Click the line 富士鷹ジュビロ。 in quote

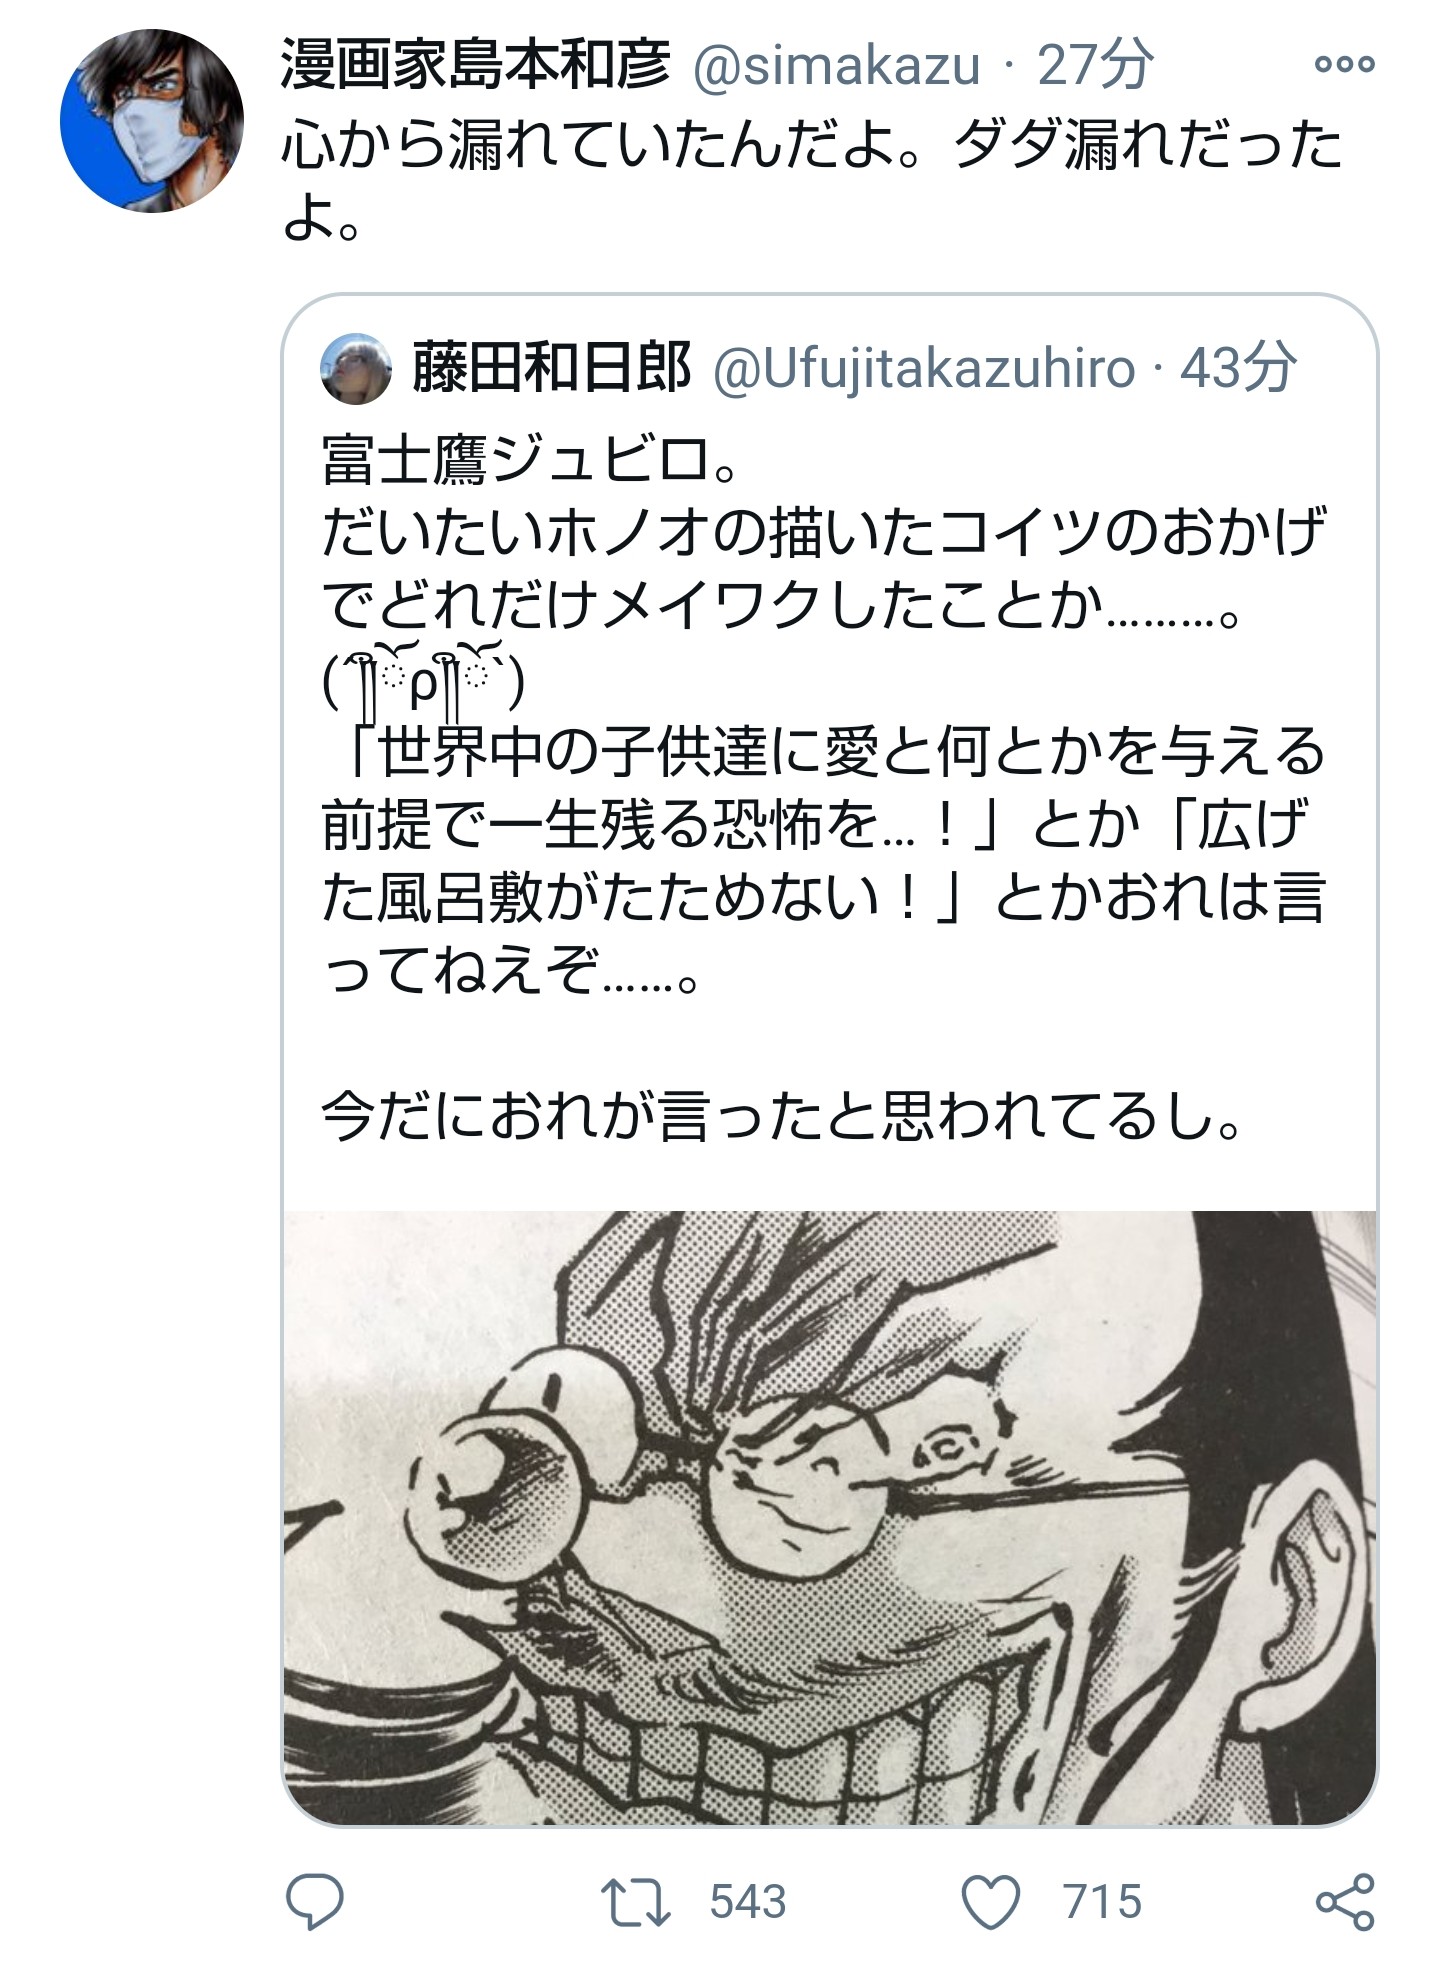point(530,461)
